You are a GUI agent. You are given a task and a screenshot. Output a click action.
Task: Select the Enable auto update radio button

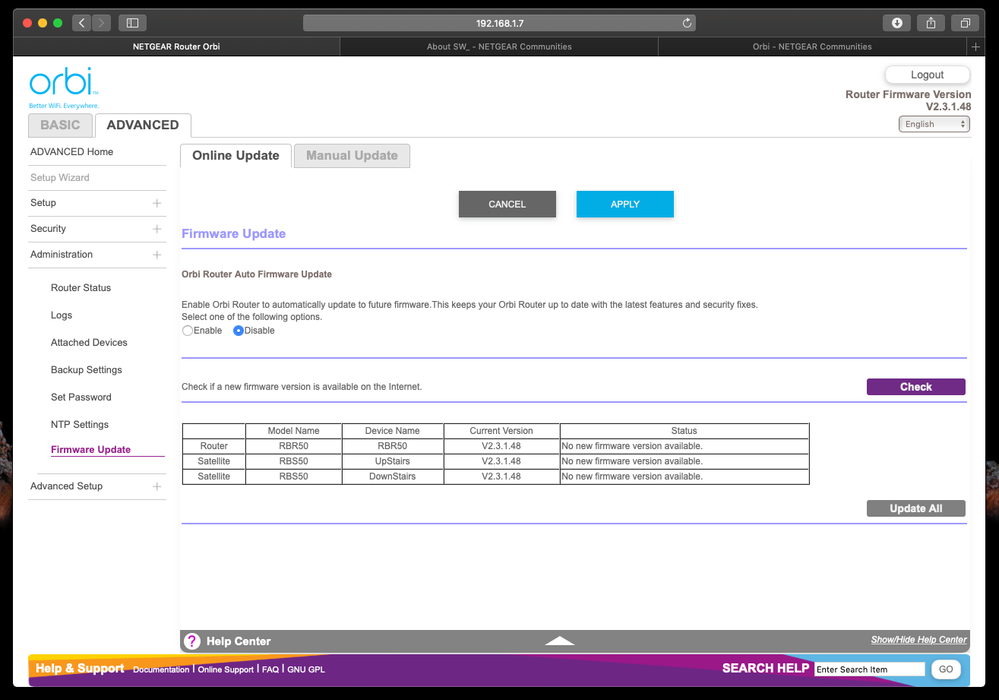187,331
